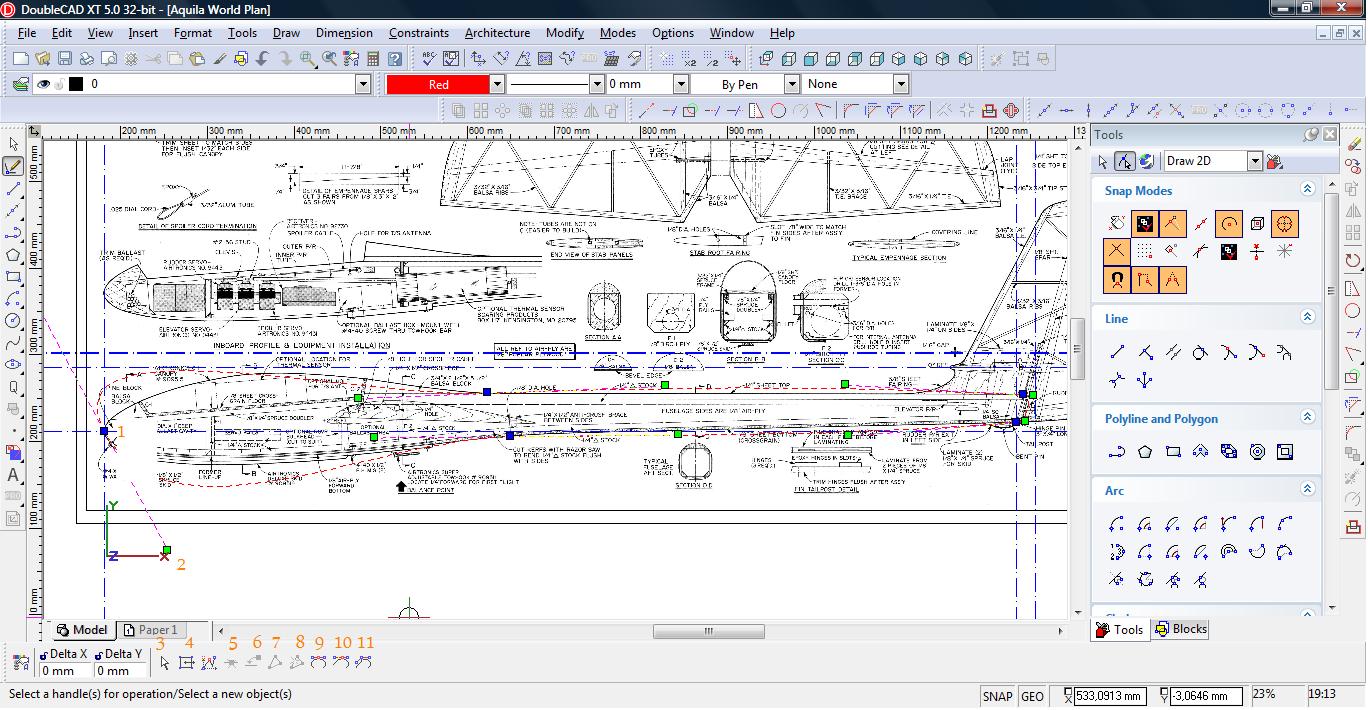Toggle layer visibility eye icon
The width and height of the screenshot is (1368, 710).
[43, 85]
